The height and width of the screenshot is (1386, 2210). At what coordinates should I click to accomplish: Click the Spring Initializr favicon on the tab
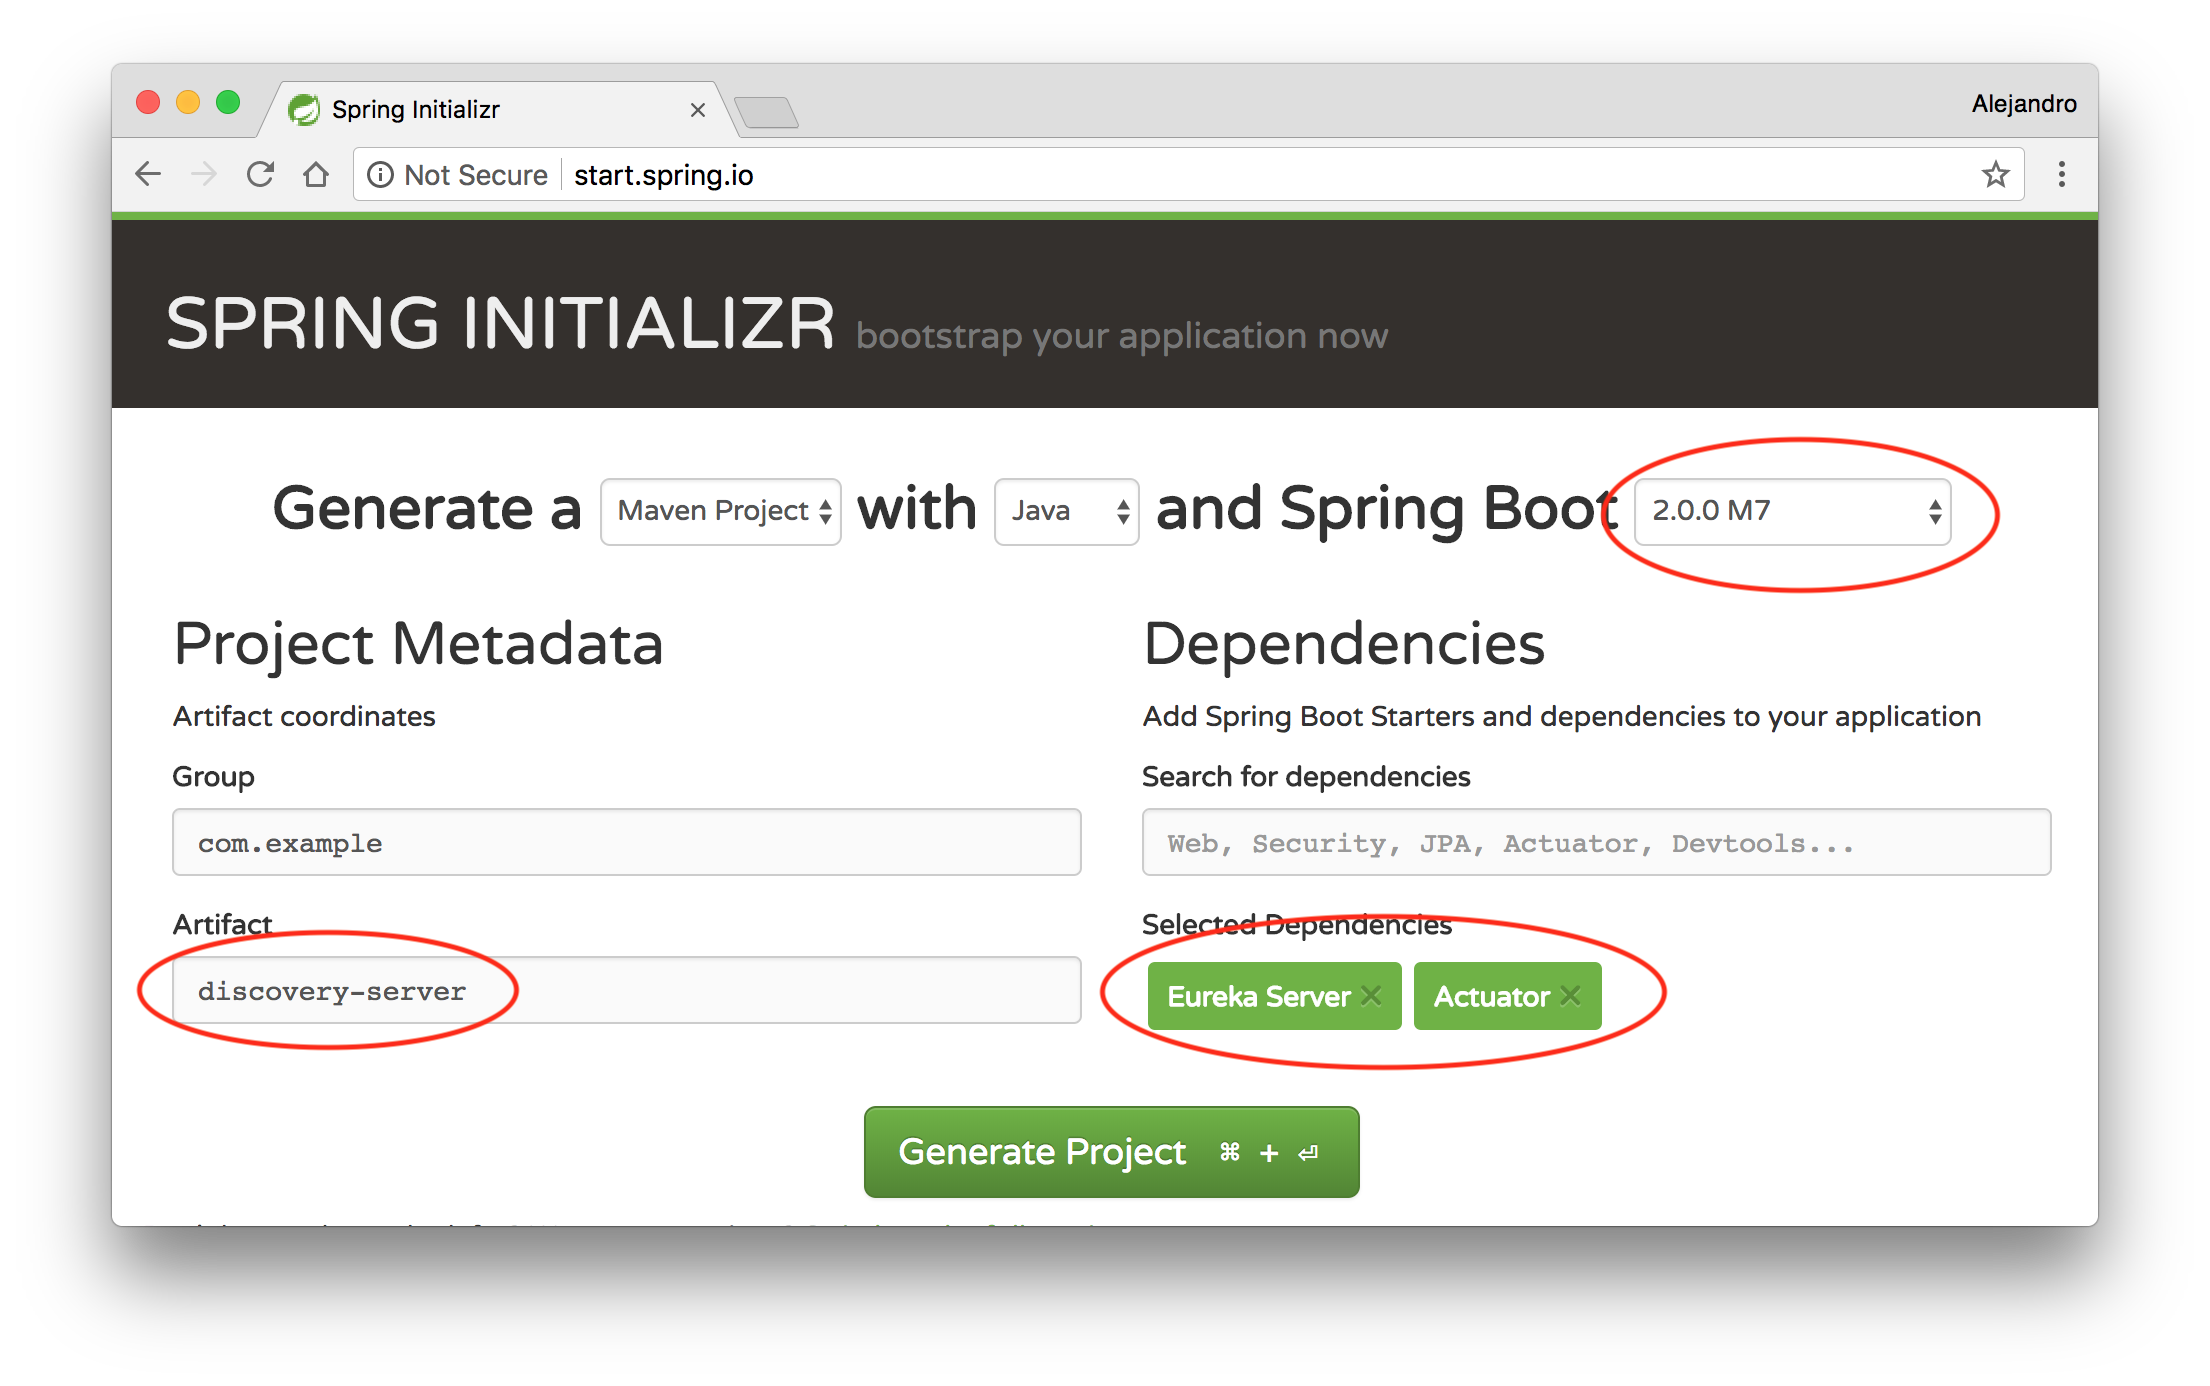[305, 108]
